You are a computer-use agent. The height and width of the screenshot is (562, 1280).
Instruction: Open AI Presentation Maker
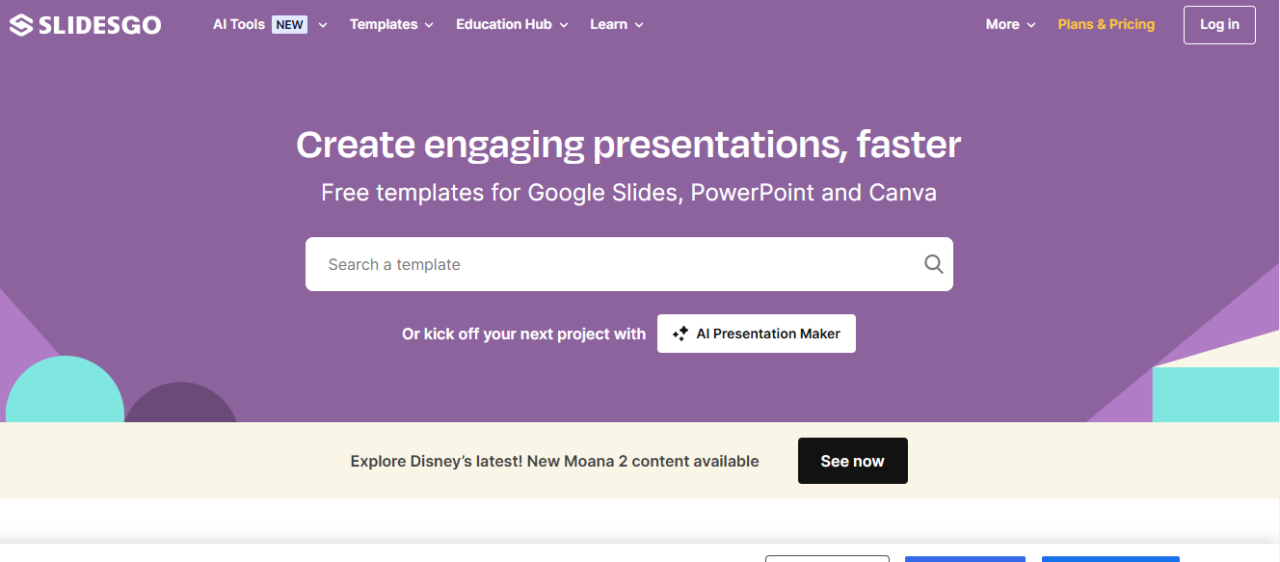(756, 334)
